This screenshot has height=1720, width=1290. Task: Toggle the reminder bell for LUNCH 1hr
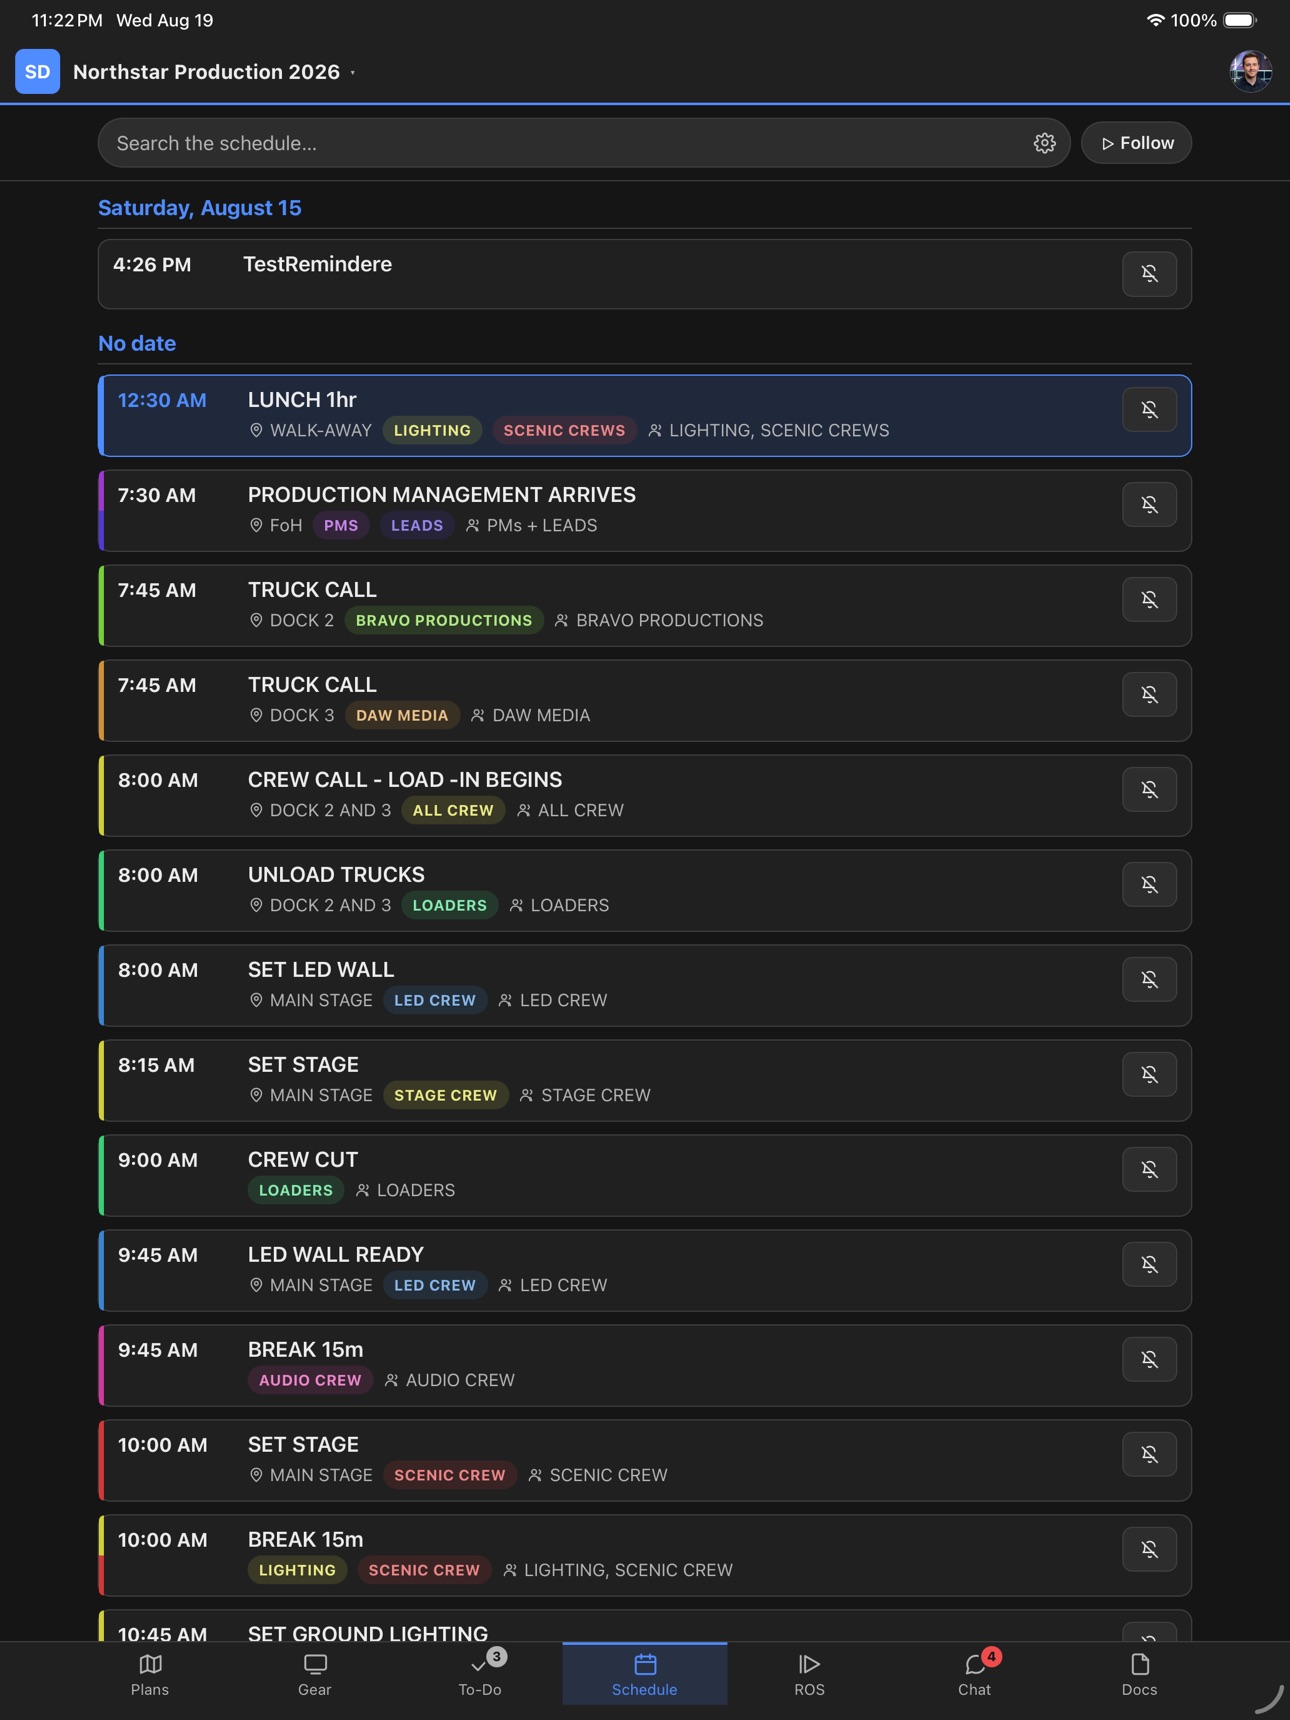(x=1149, y=409)
